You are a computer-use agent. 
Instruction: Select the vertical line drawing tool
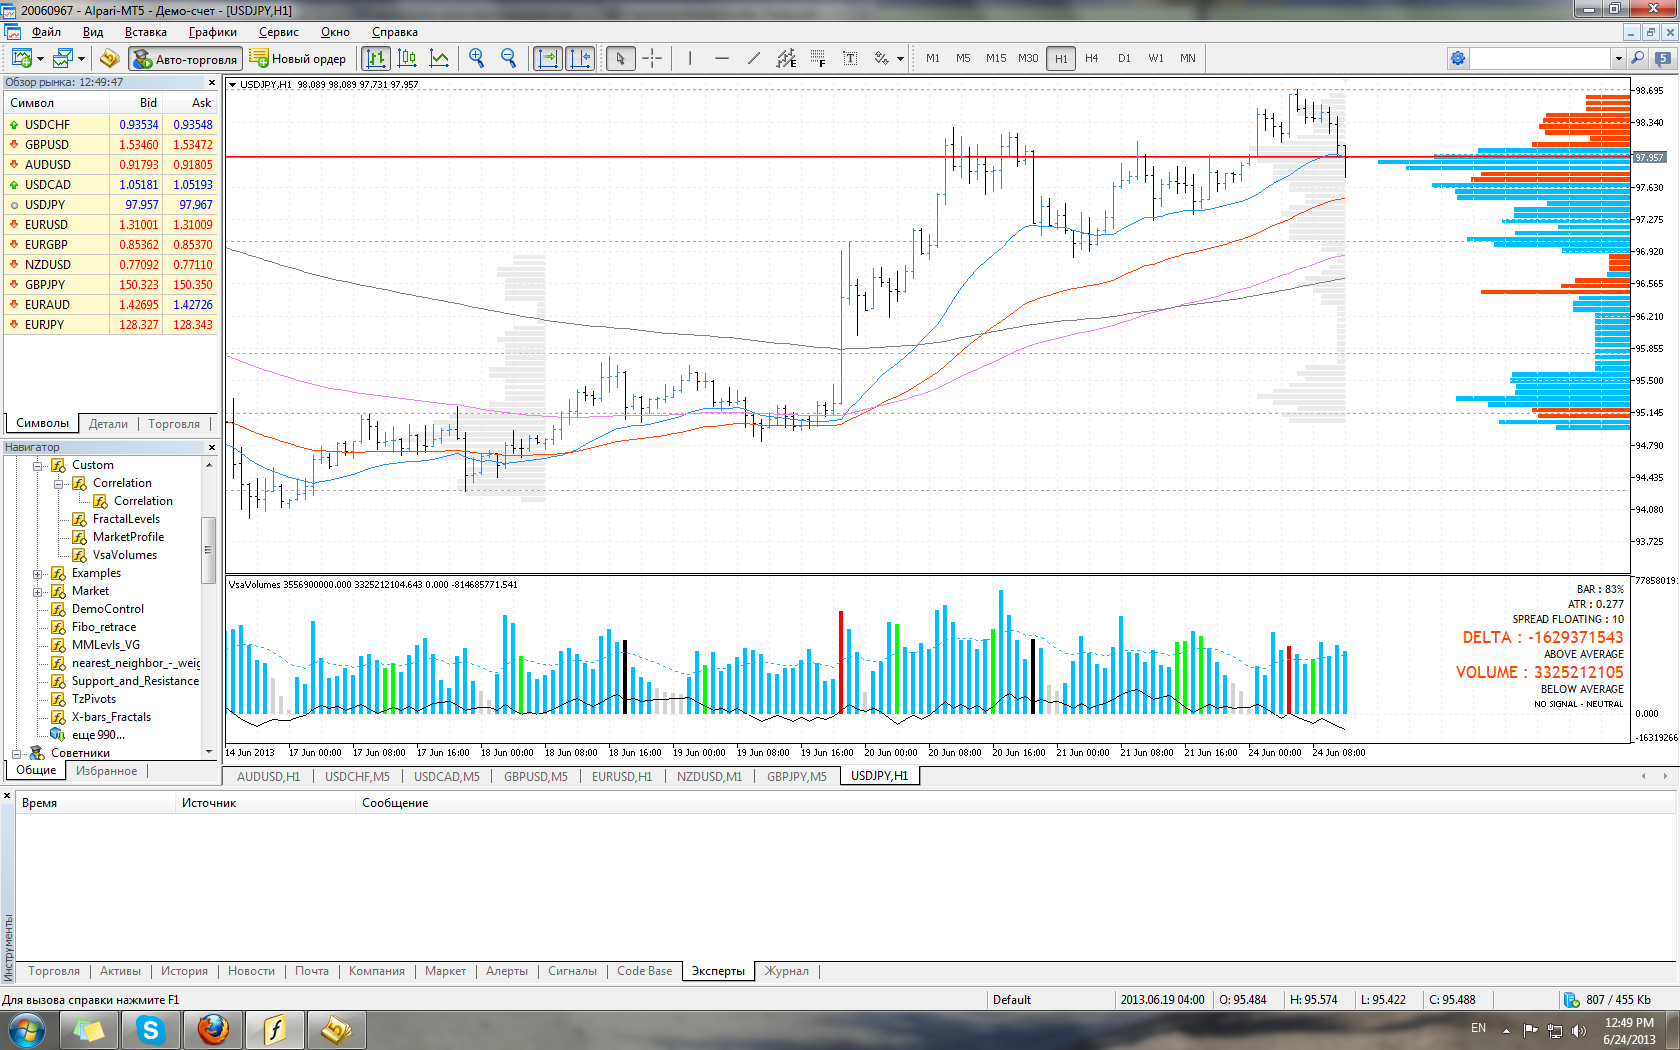[x=690, y=58]
